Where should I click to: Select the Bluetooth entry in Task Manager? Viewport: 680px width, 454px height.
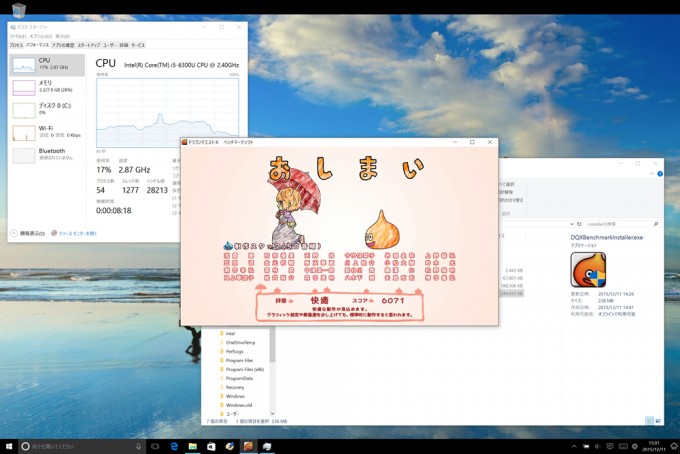pos(47,155)
